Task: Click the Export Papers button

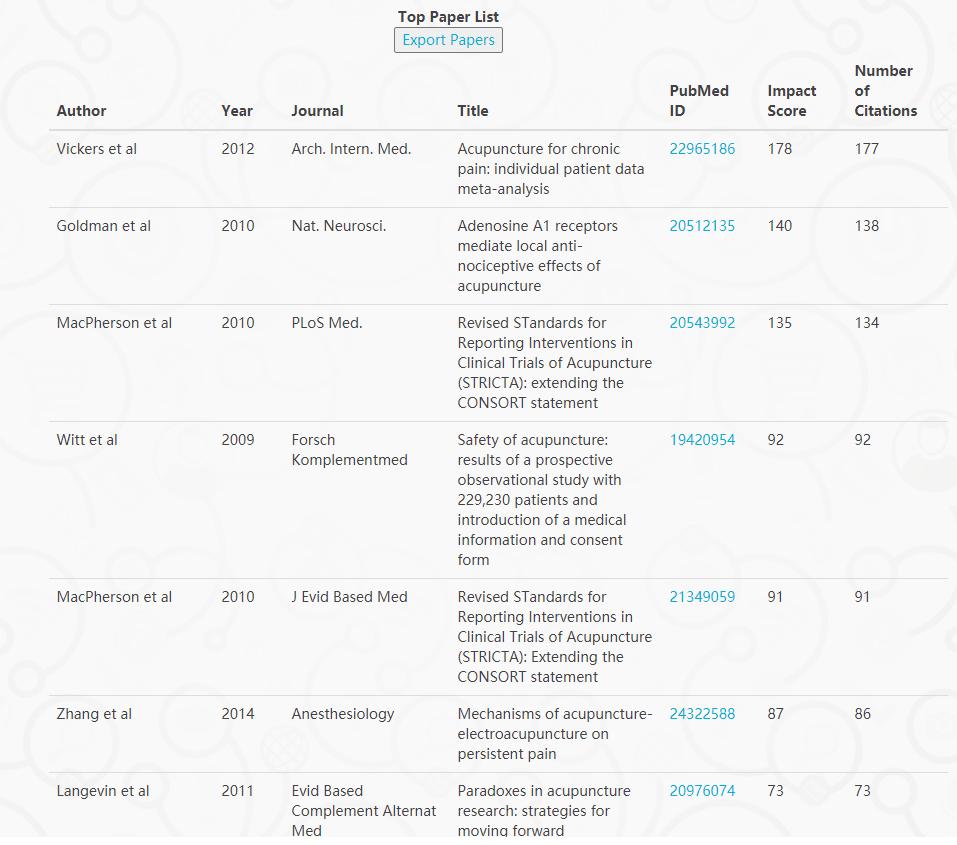Action: [x=448, y=40]
